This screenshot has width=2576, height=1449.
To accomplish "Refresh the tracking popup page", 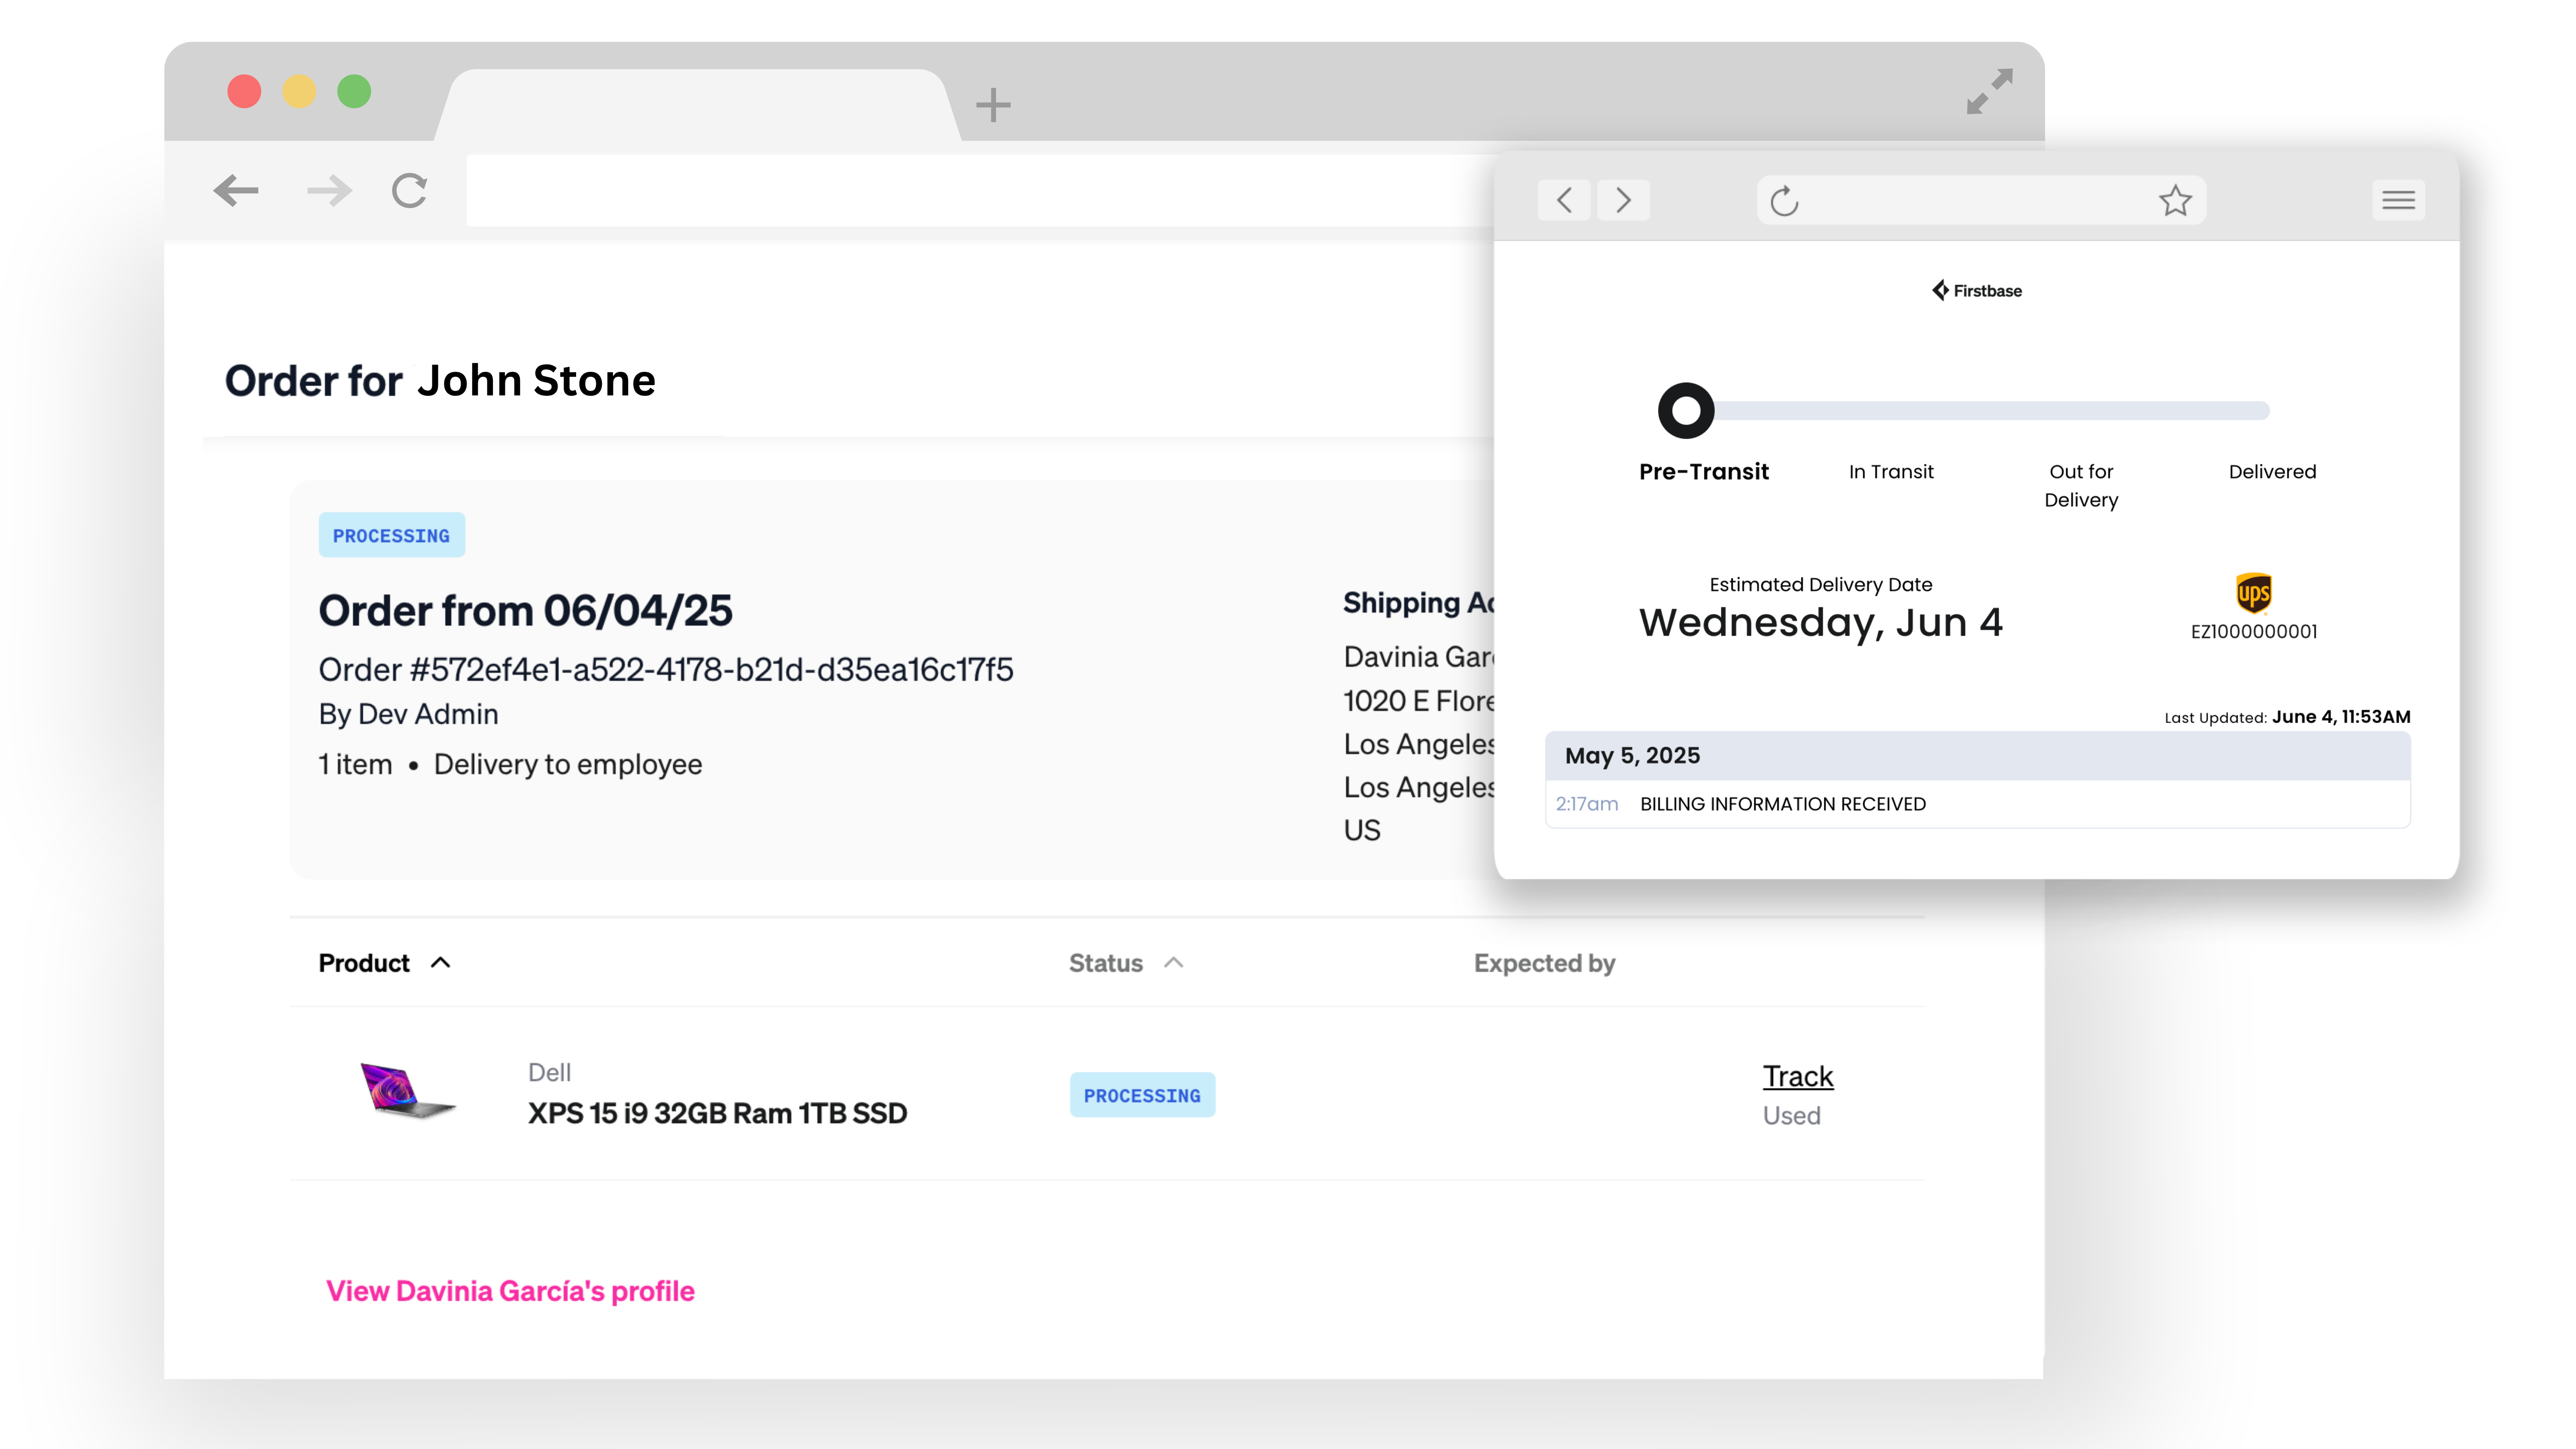I will pos(1784,201).
